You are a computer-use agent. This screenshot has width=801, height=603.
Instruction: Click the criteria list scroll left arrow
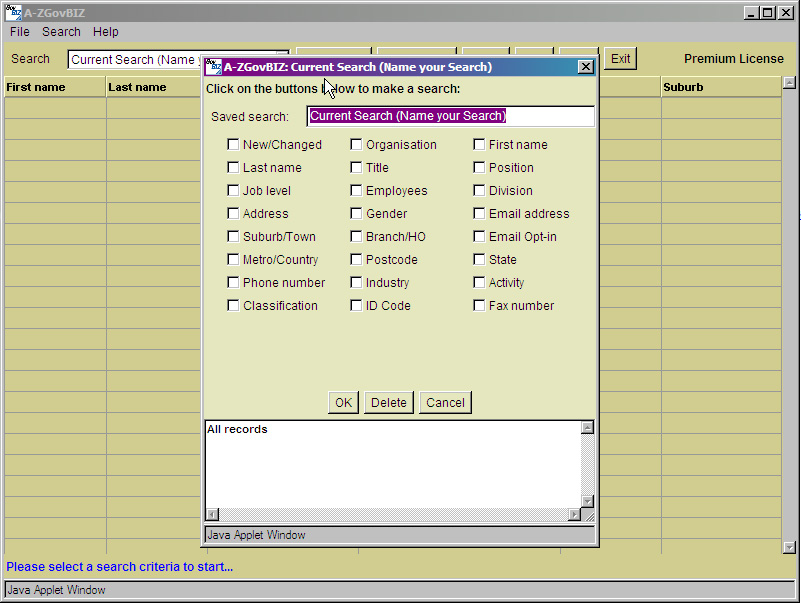[x=213, y=515]
